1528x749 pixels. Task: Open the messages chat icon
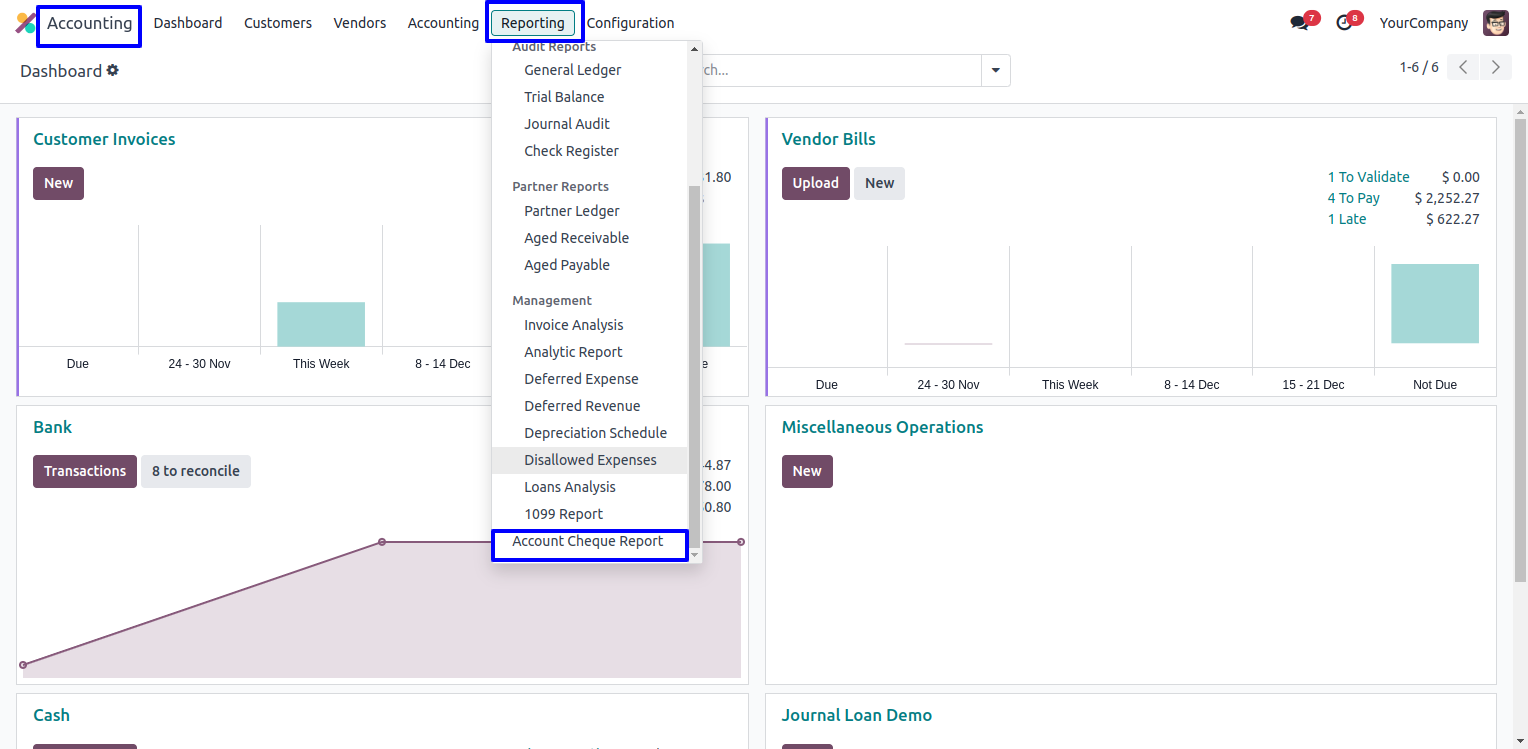point(1299,23)
